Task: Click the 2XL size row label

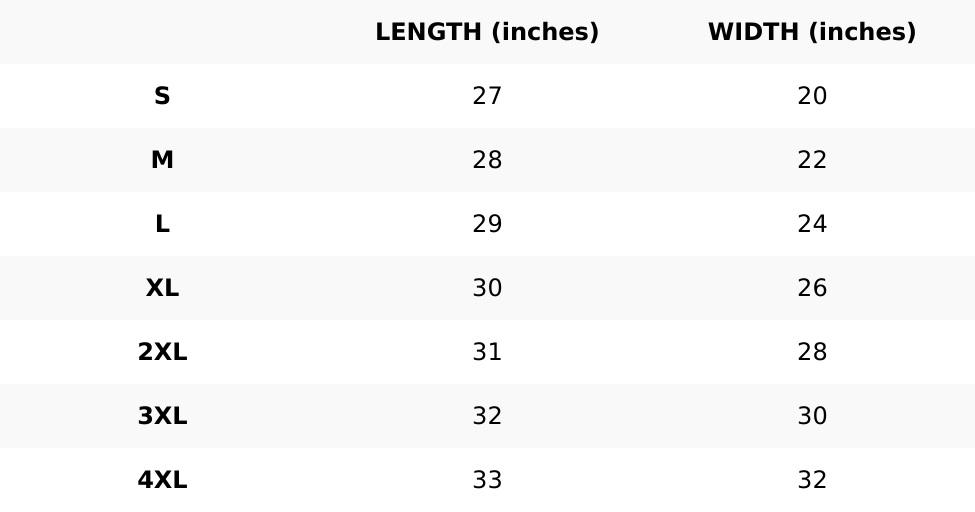Action: tap(162, 352)
